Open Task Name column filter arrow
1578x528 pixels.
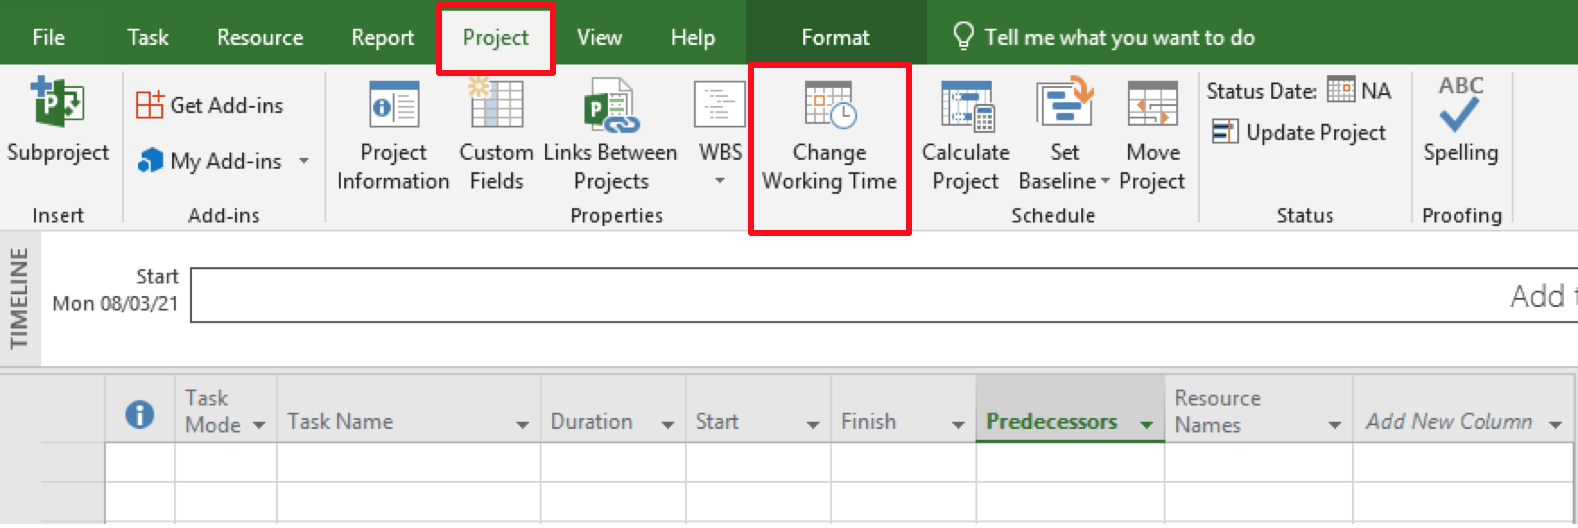(522, 425)
